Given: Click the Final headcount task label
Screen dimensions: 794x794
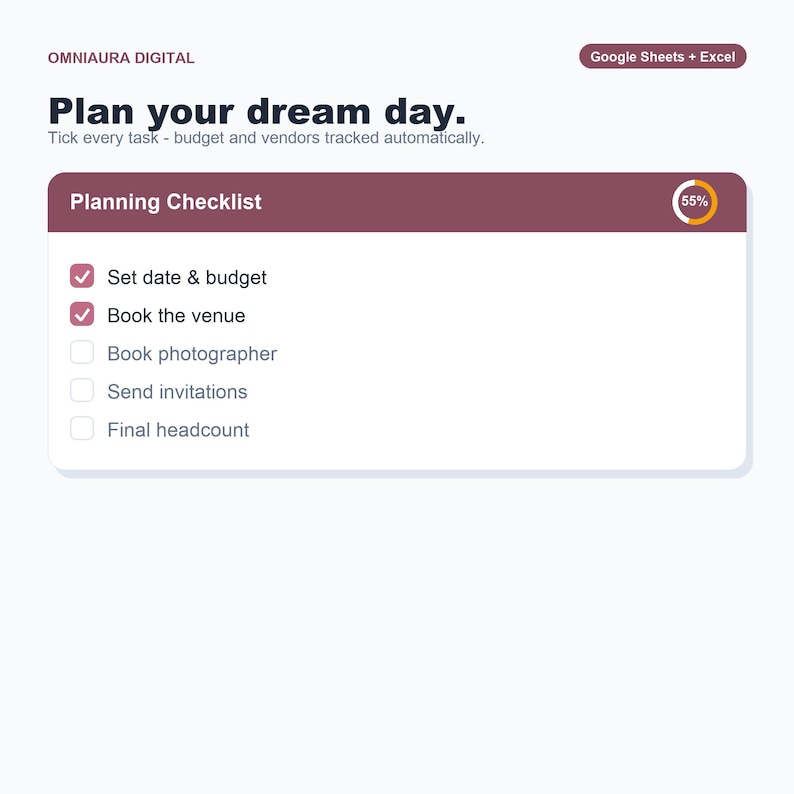Looking at the screenshot, I should click(178, 430).
